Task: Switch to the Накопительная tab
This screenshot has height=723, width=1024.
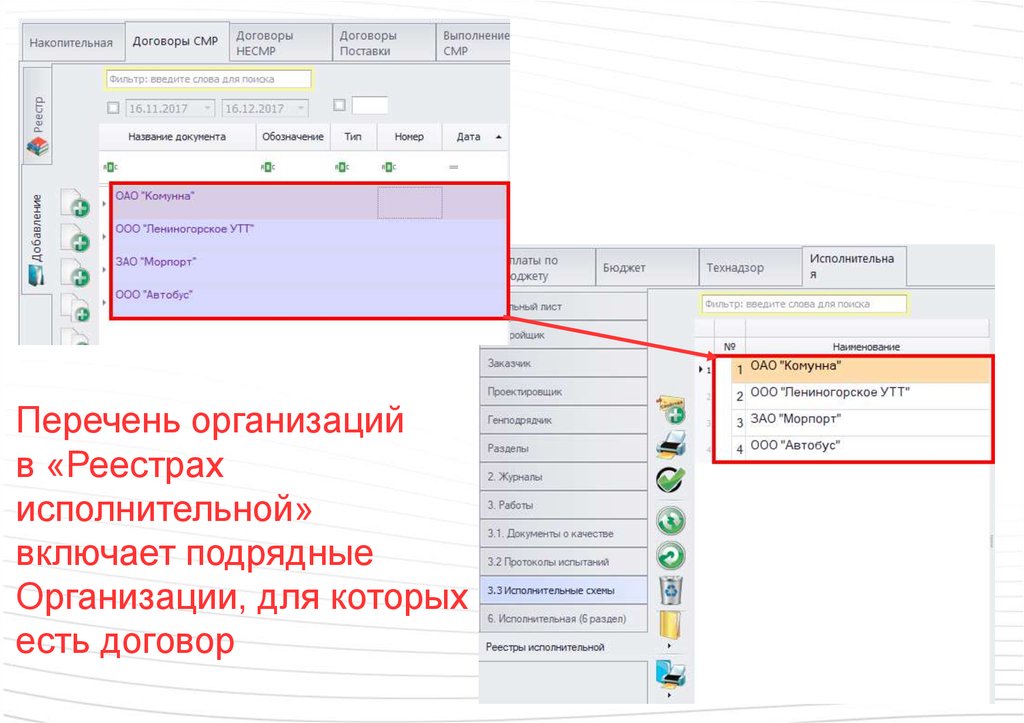Action: [x=72, y=42]
